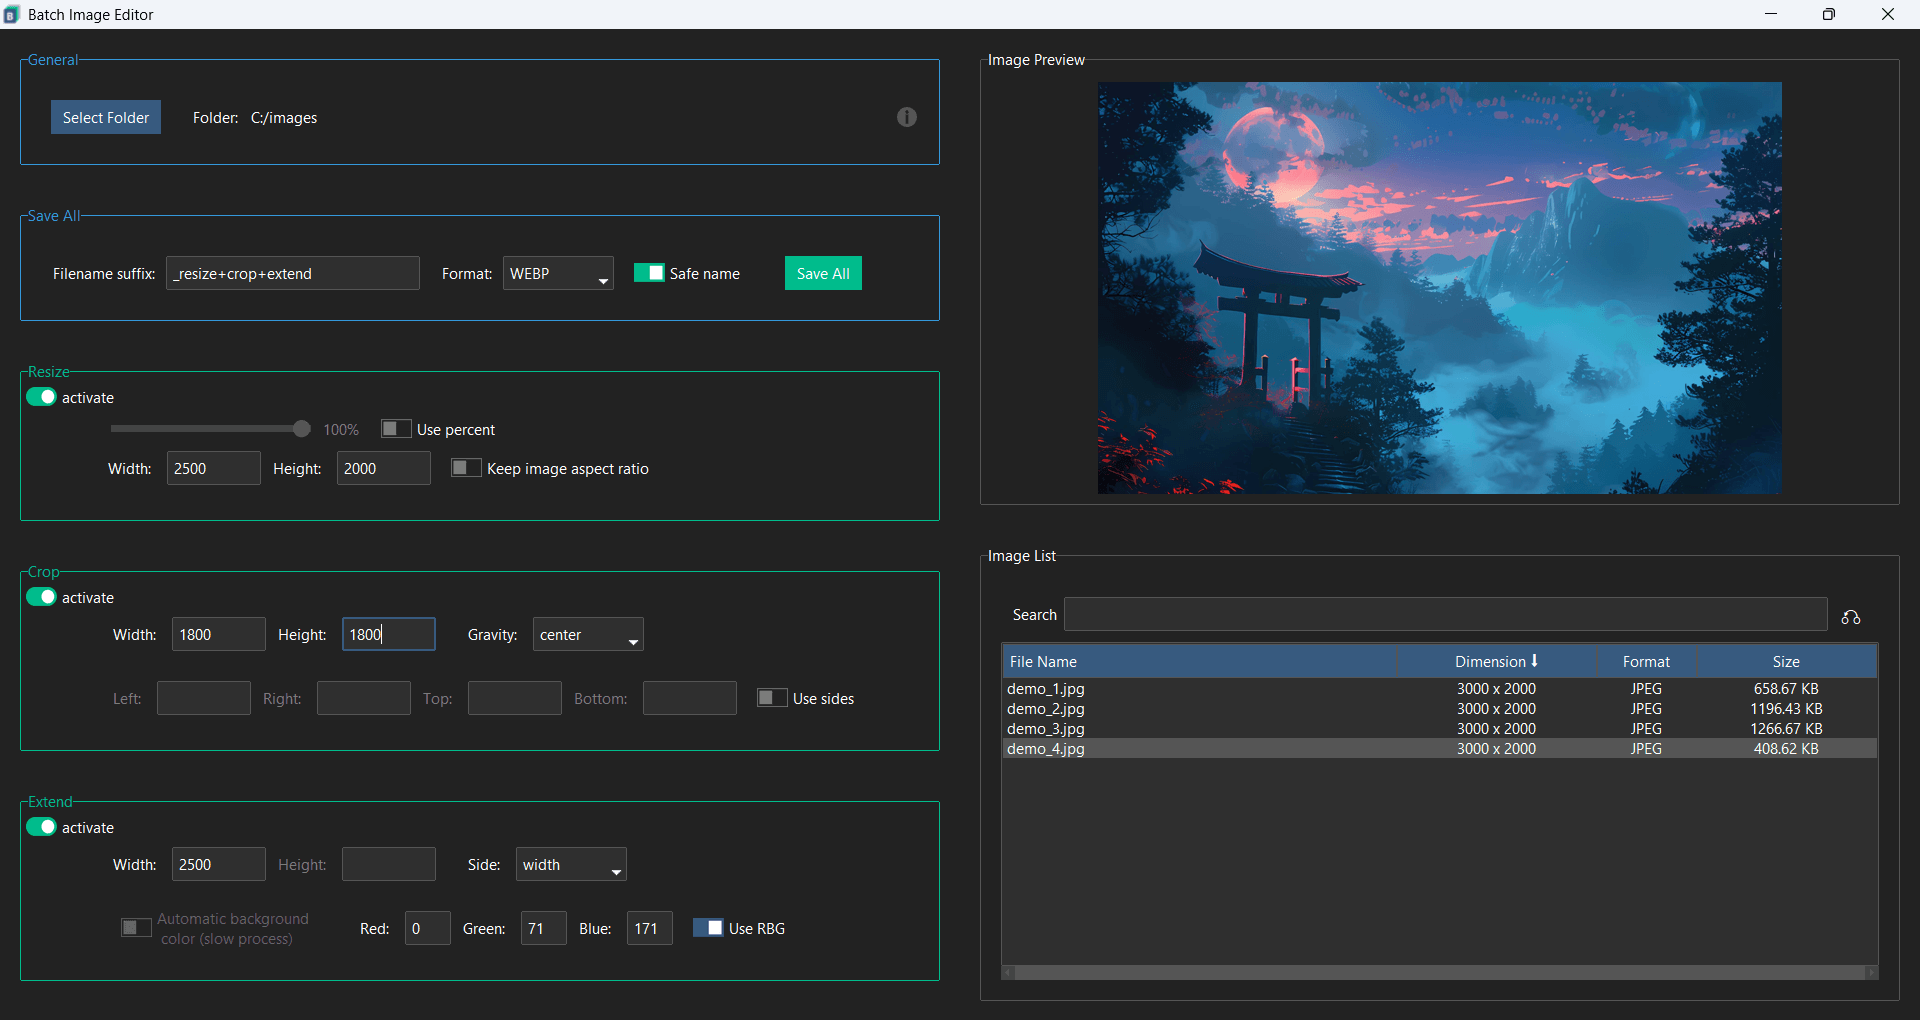Turn off the Crop activate switch
This screenshot has width=1920, height=1020.
coord(41,597)
